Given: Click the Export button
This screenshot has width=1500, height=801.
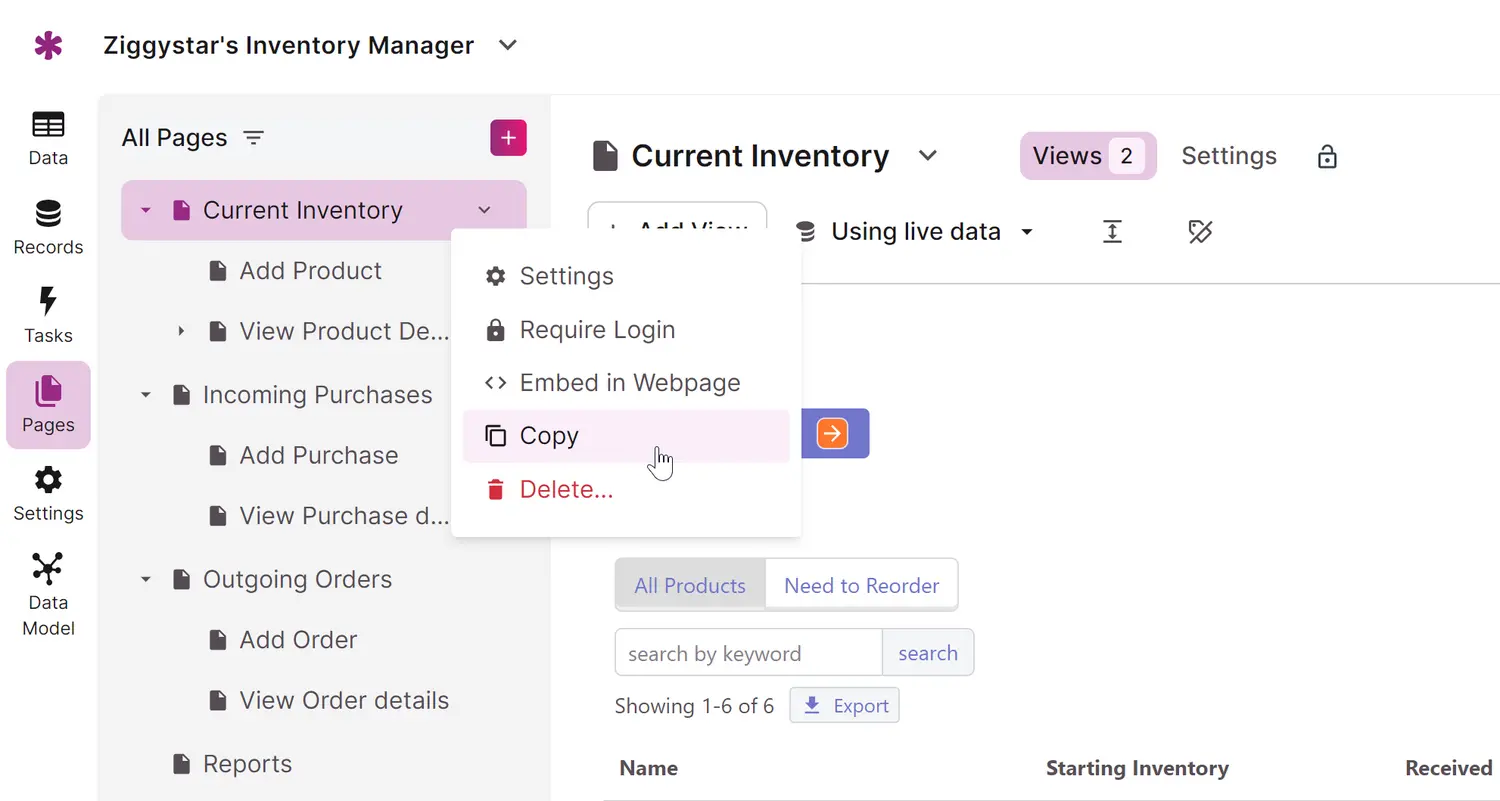Looking at the screenshot, I should [845, 706].
